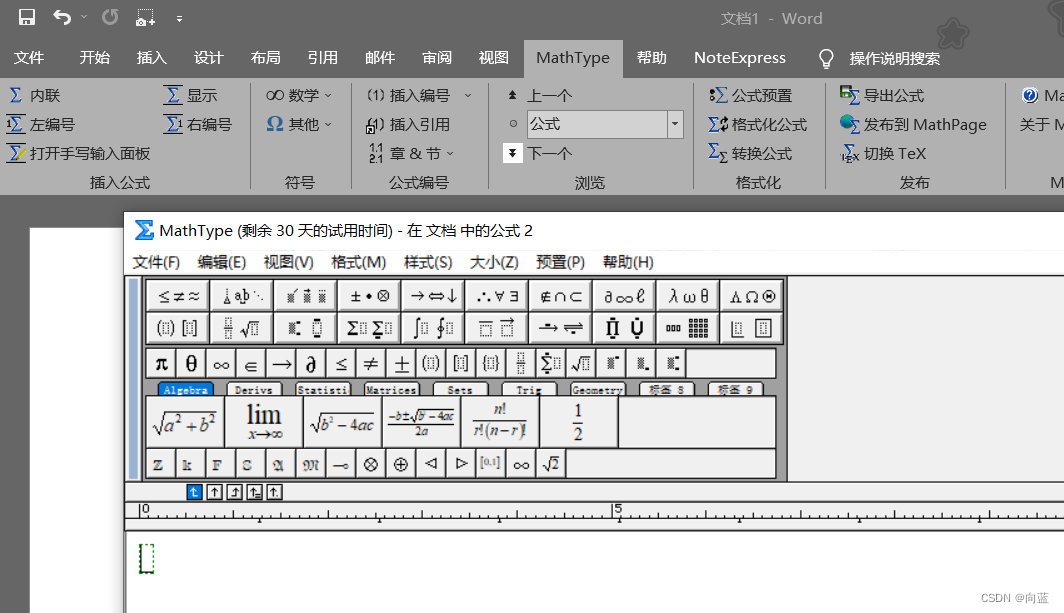Select the Derivs tab
This screenshot has width=1064, height=613.
(x=254, y=390)
